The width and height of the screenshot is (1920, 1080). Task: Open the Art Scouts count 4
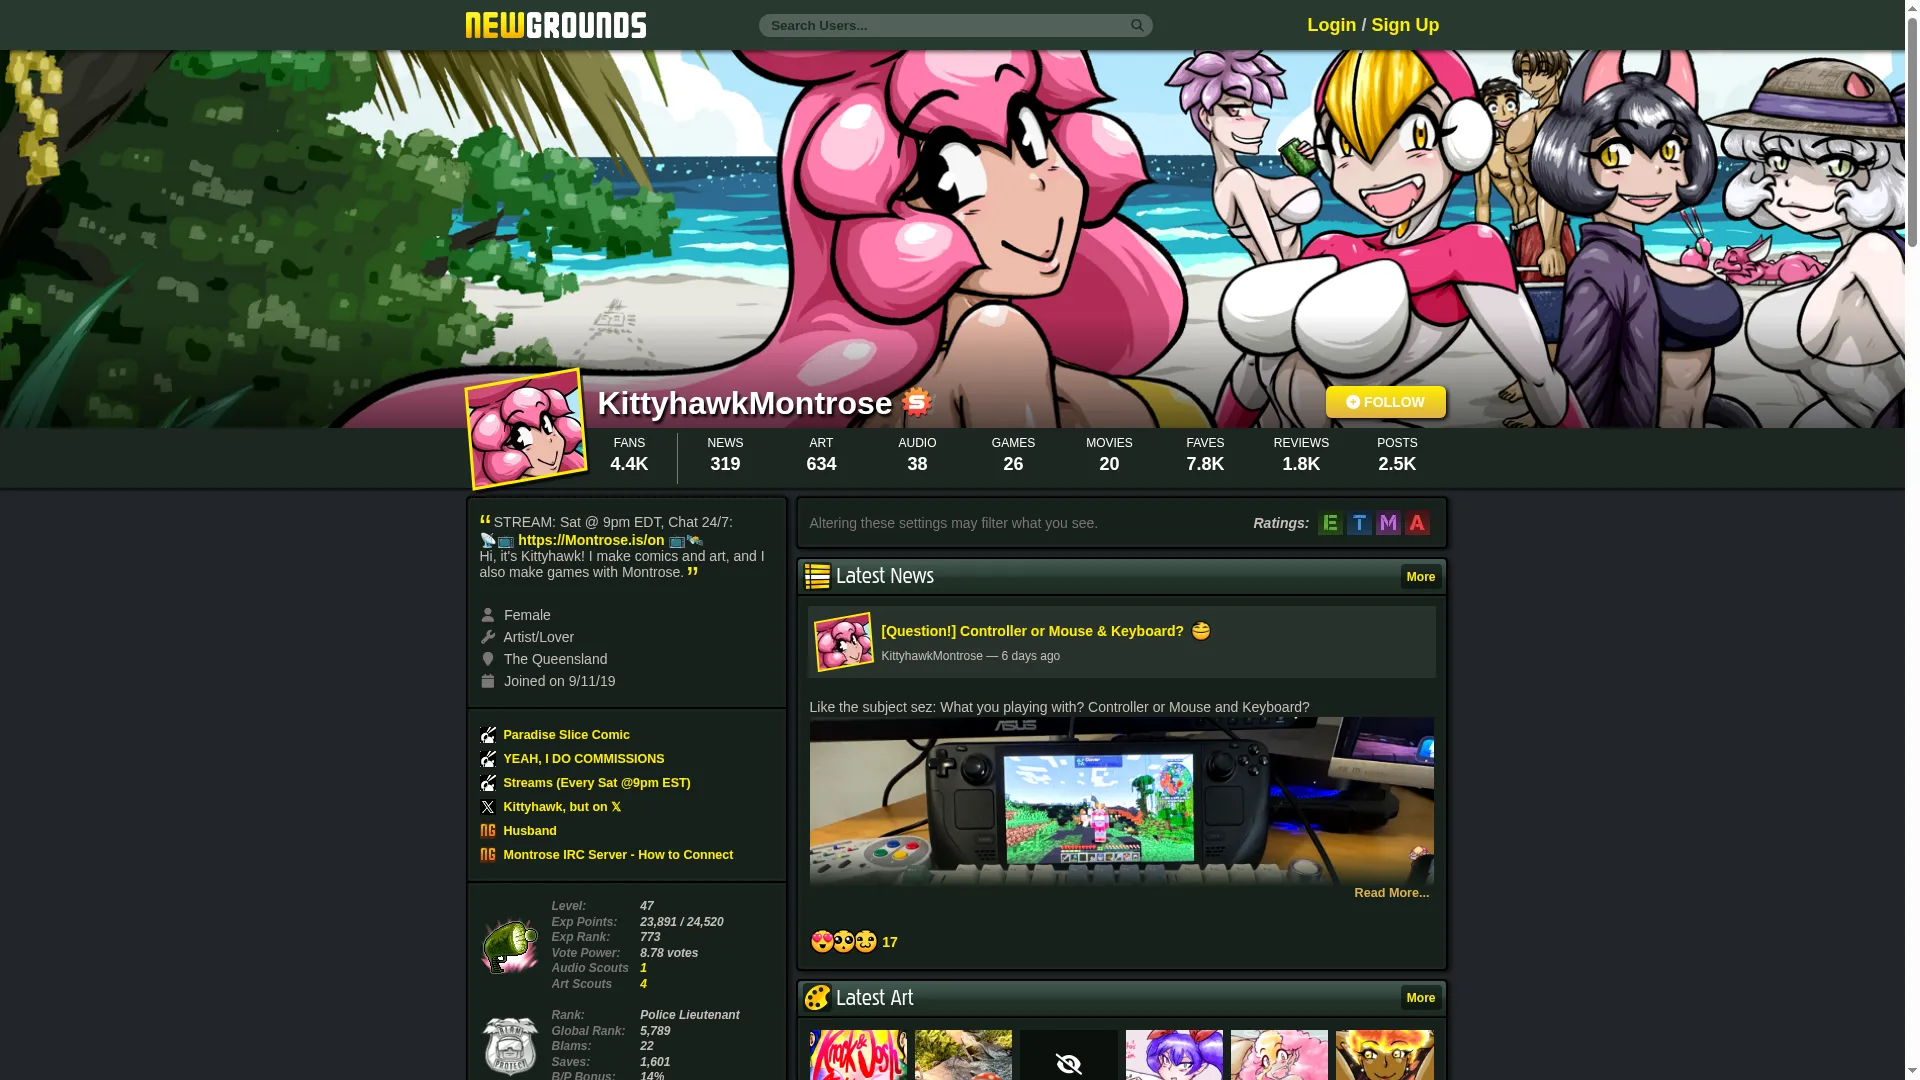(643, 984)
